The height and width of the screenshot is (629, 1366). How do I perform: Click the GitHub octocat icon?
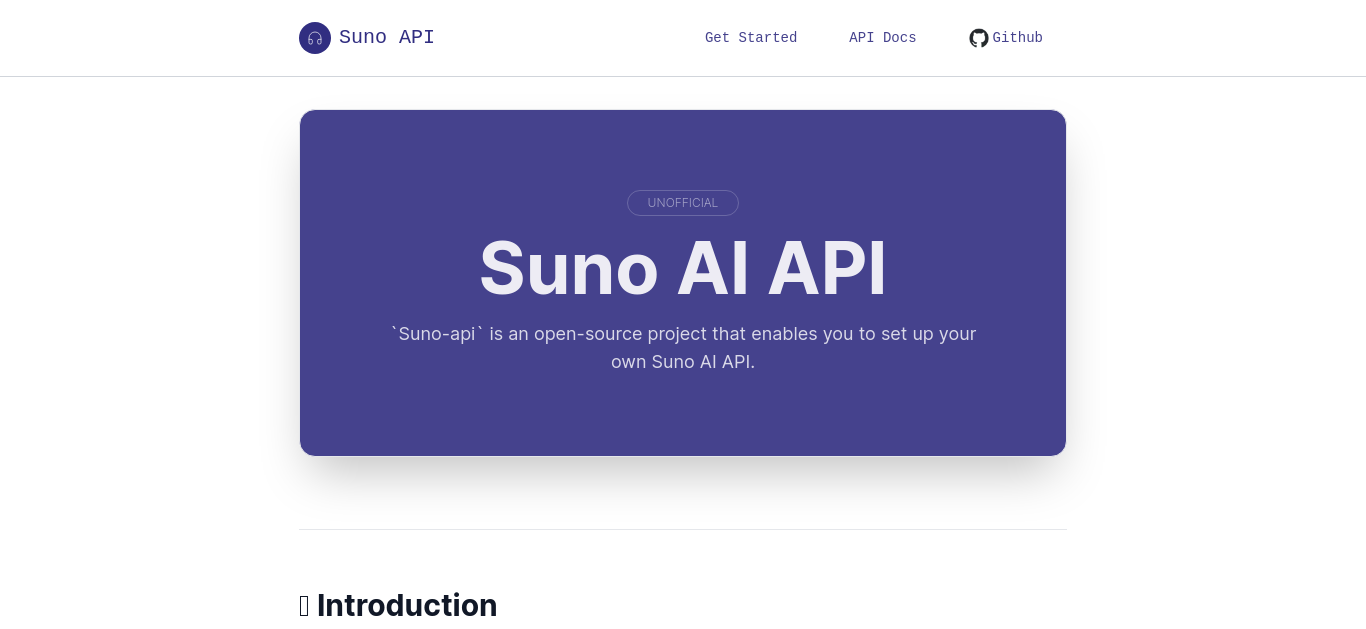click(x=979, y=38)
